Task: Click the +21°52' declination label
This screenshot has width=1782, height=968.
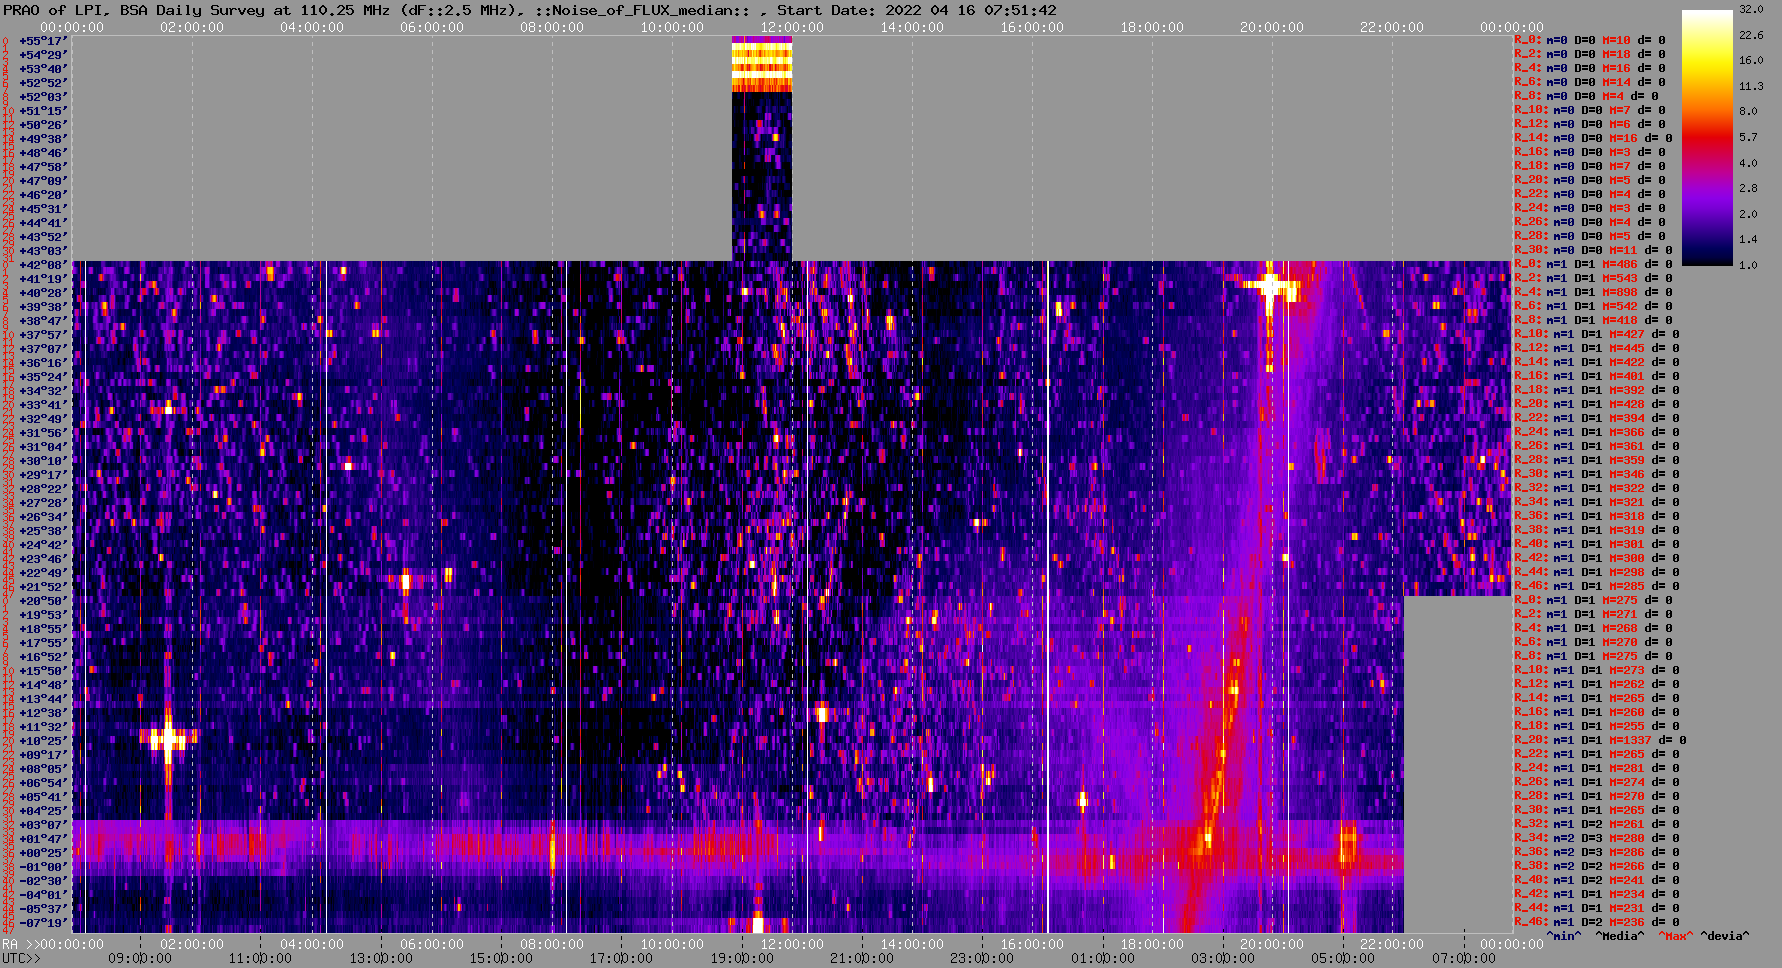Action: coord(43,587)
